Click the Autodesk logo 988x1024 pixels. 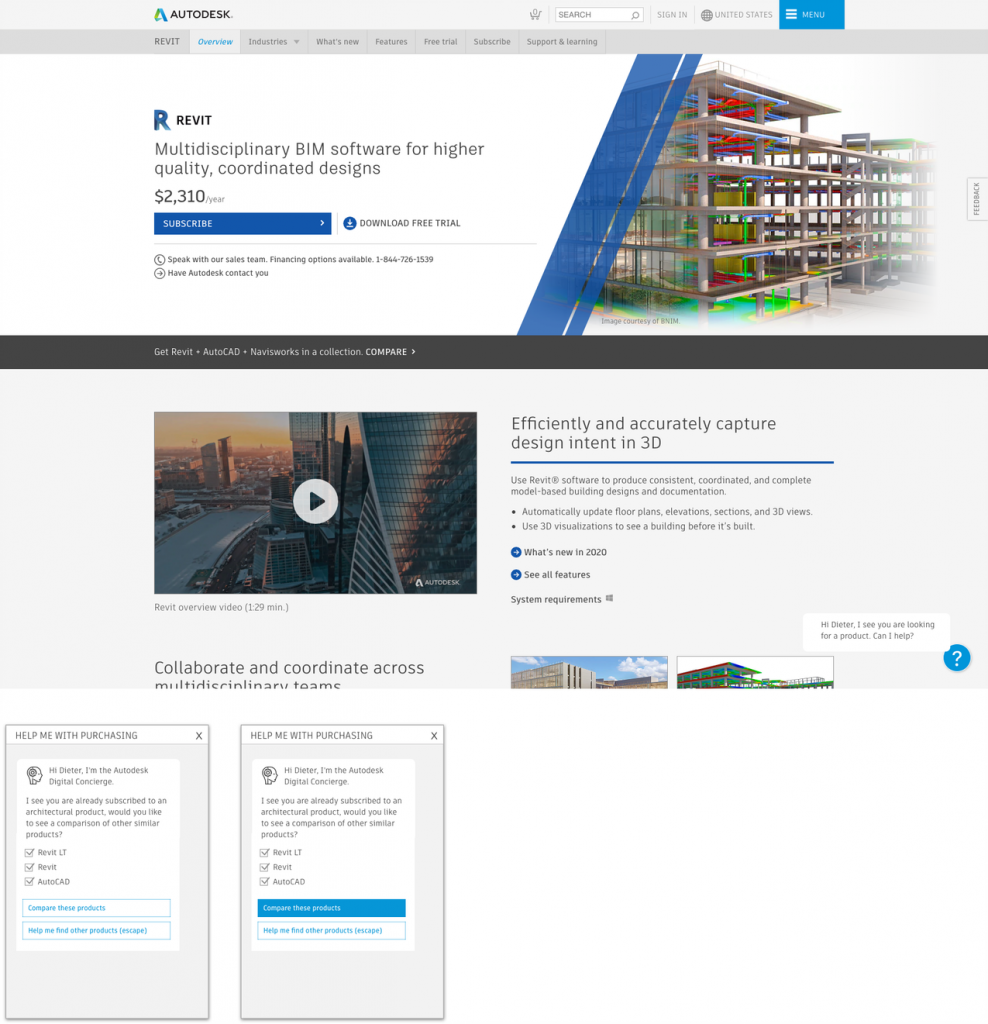coord(193,14)
